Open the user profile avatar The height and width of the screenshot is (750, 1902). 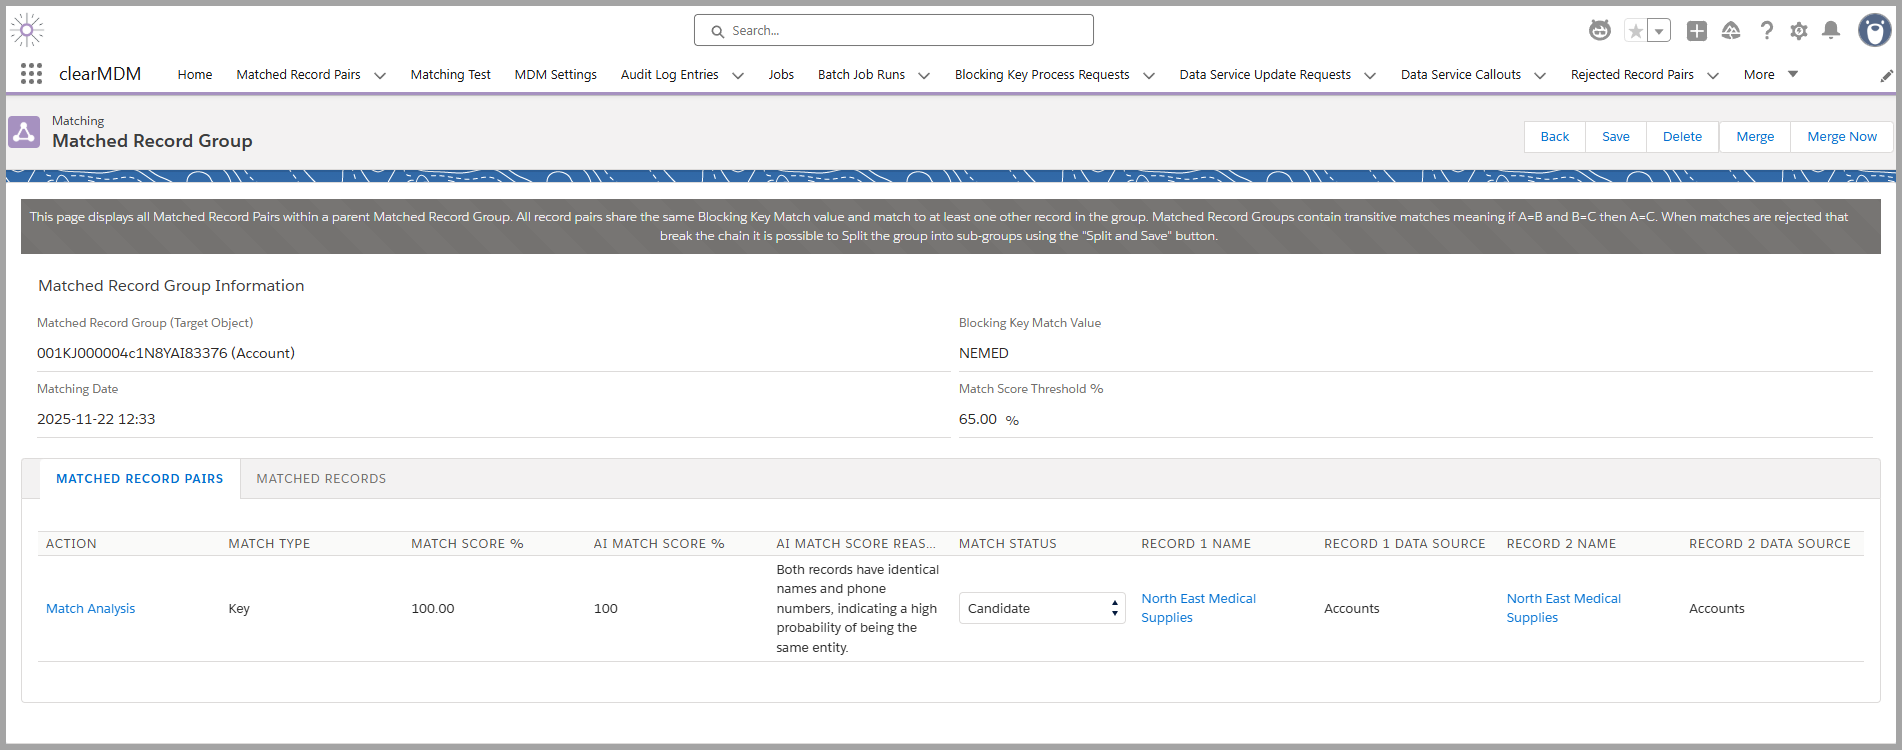[1874, 30]
